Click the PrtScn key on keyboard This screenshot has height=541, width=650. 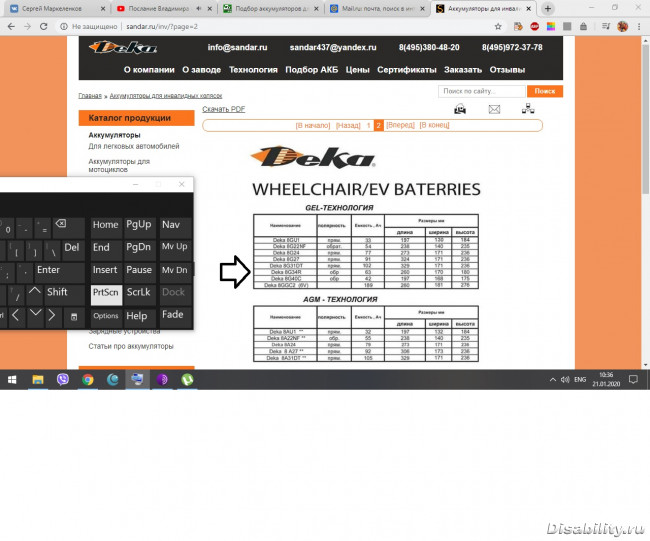[x=106, y=295]
